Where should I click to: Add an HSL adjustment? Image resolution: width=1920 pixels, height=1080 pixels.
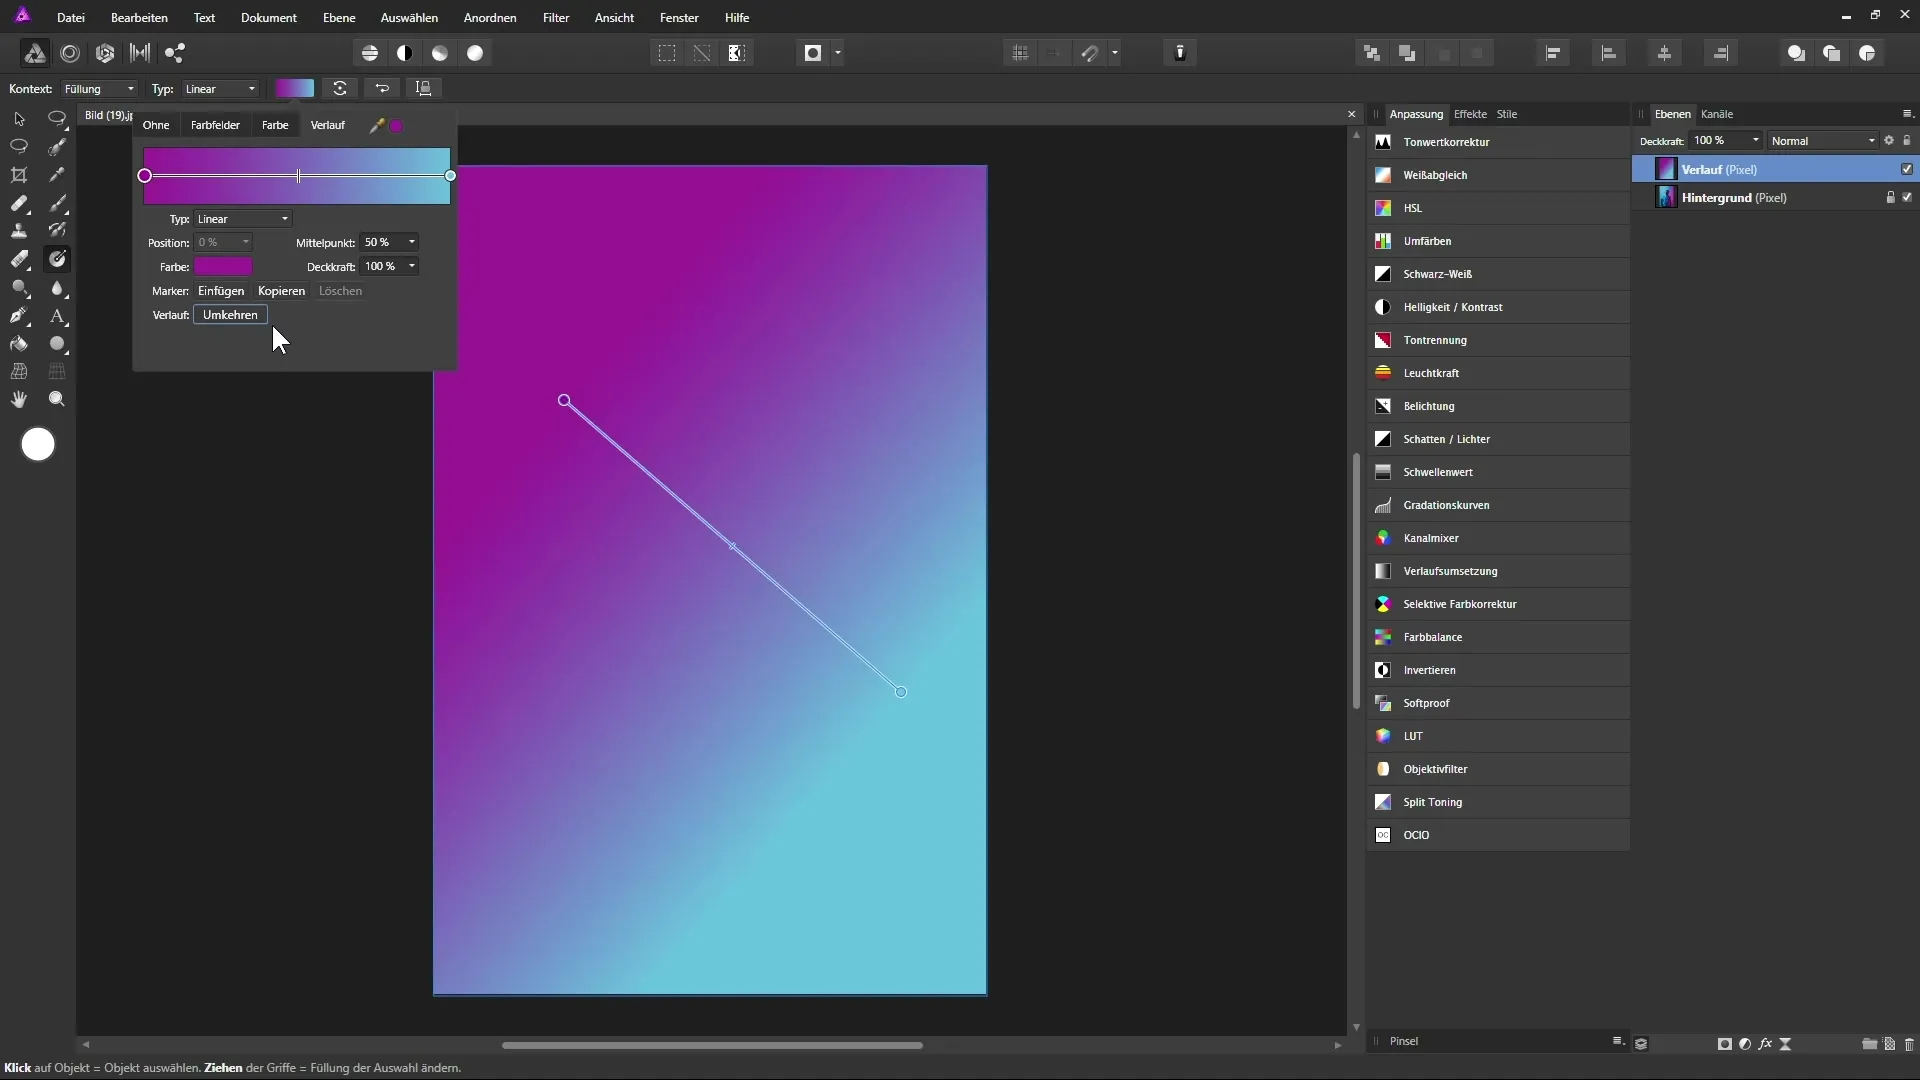point(1498,208)
